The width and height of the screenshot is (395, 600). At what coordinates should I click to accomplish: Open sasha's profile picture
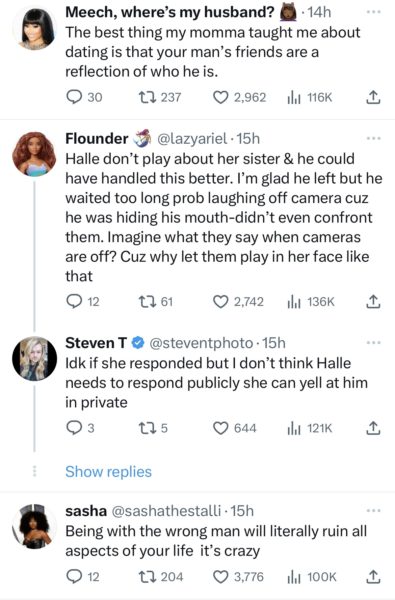(x=34, y=527)
